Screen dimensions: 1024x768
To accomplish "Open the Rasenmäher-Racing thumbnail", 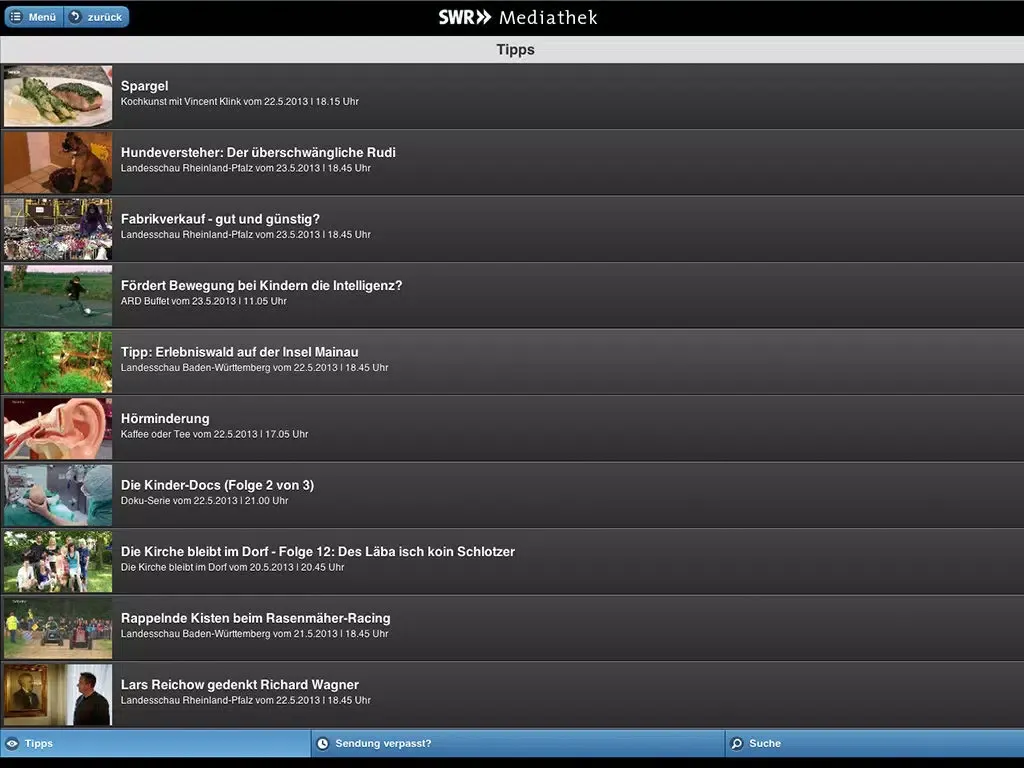I will point(58,629).
